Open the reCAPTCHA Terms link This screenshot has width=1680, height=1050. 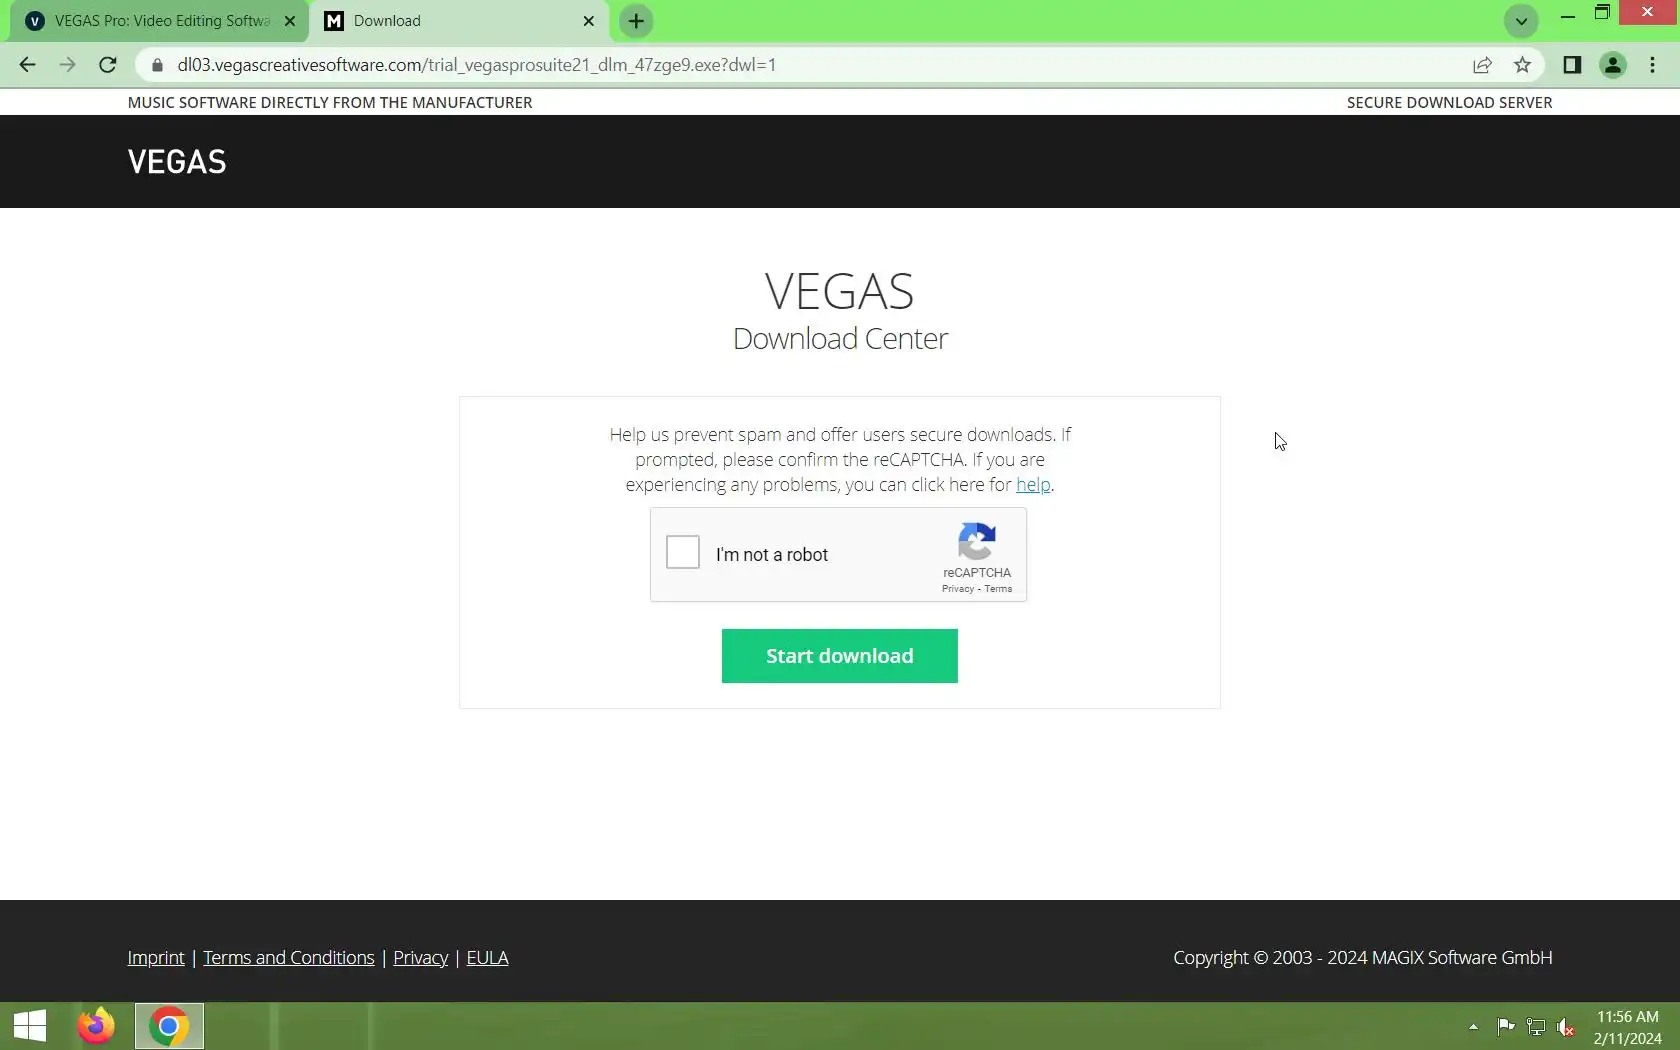pyautogui.click(x=998, y=589)
